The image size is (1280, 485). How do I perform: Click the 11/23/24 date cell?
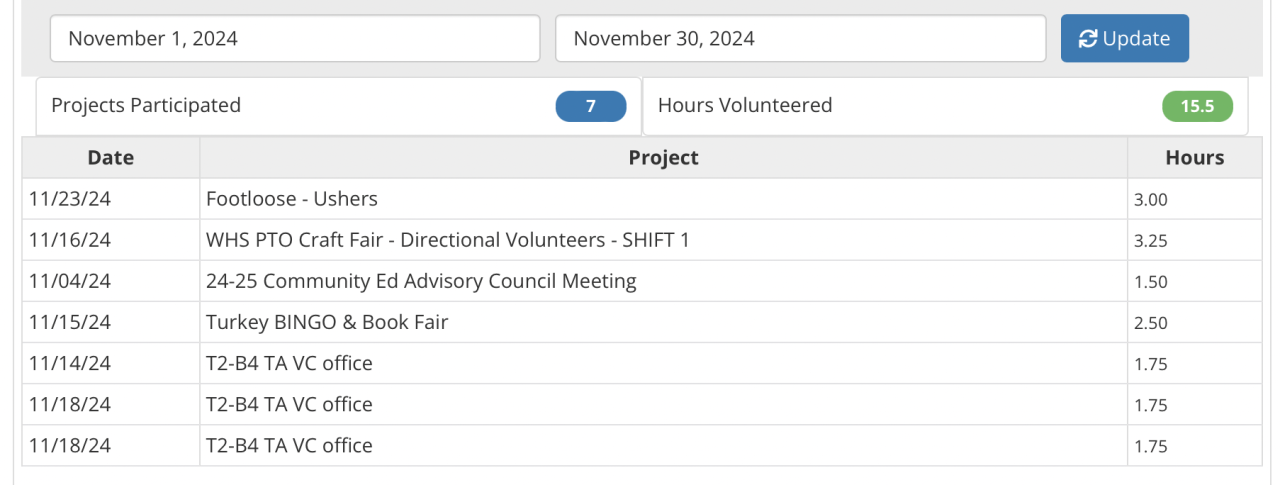click(x=70, y=199)
